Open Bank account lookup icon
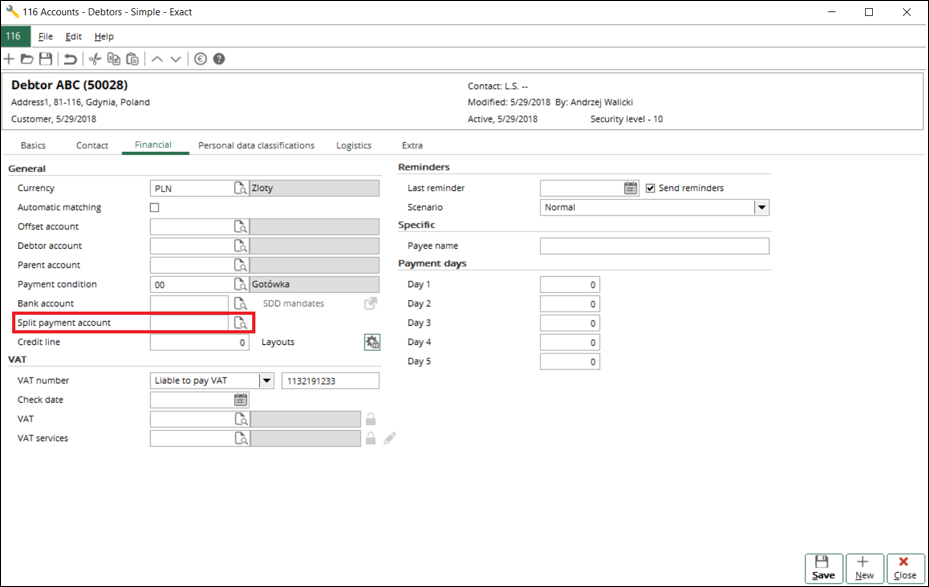Viewport: 929px width, 587px height. (x=241, y=303)
